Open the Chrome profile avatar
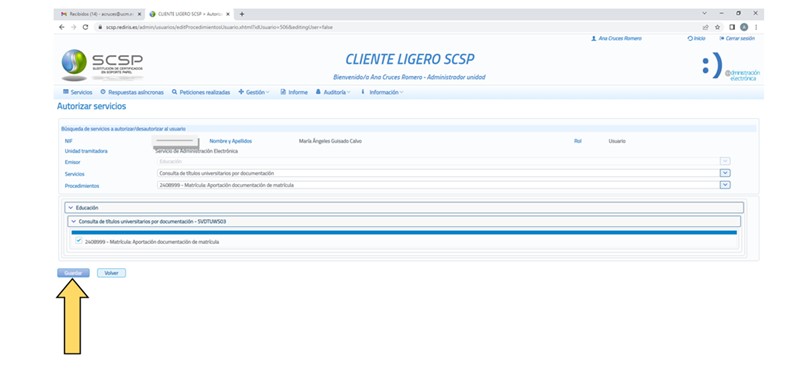The height and width of the screenshot is (370, 788). pos(744,27)
